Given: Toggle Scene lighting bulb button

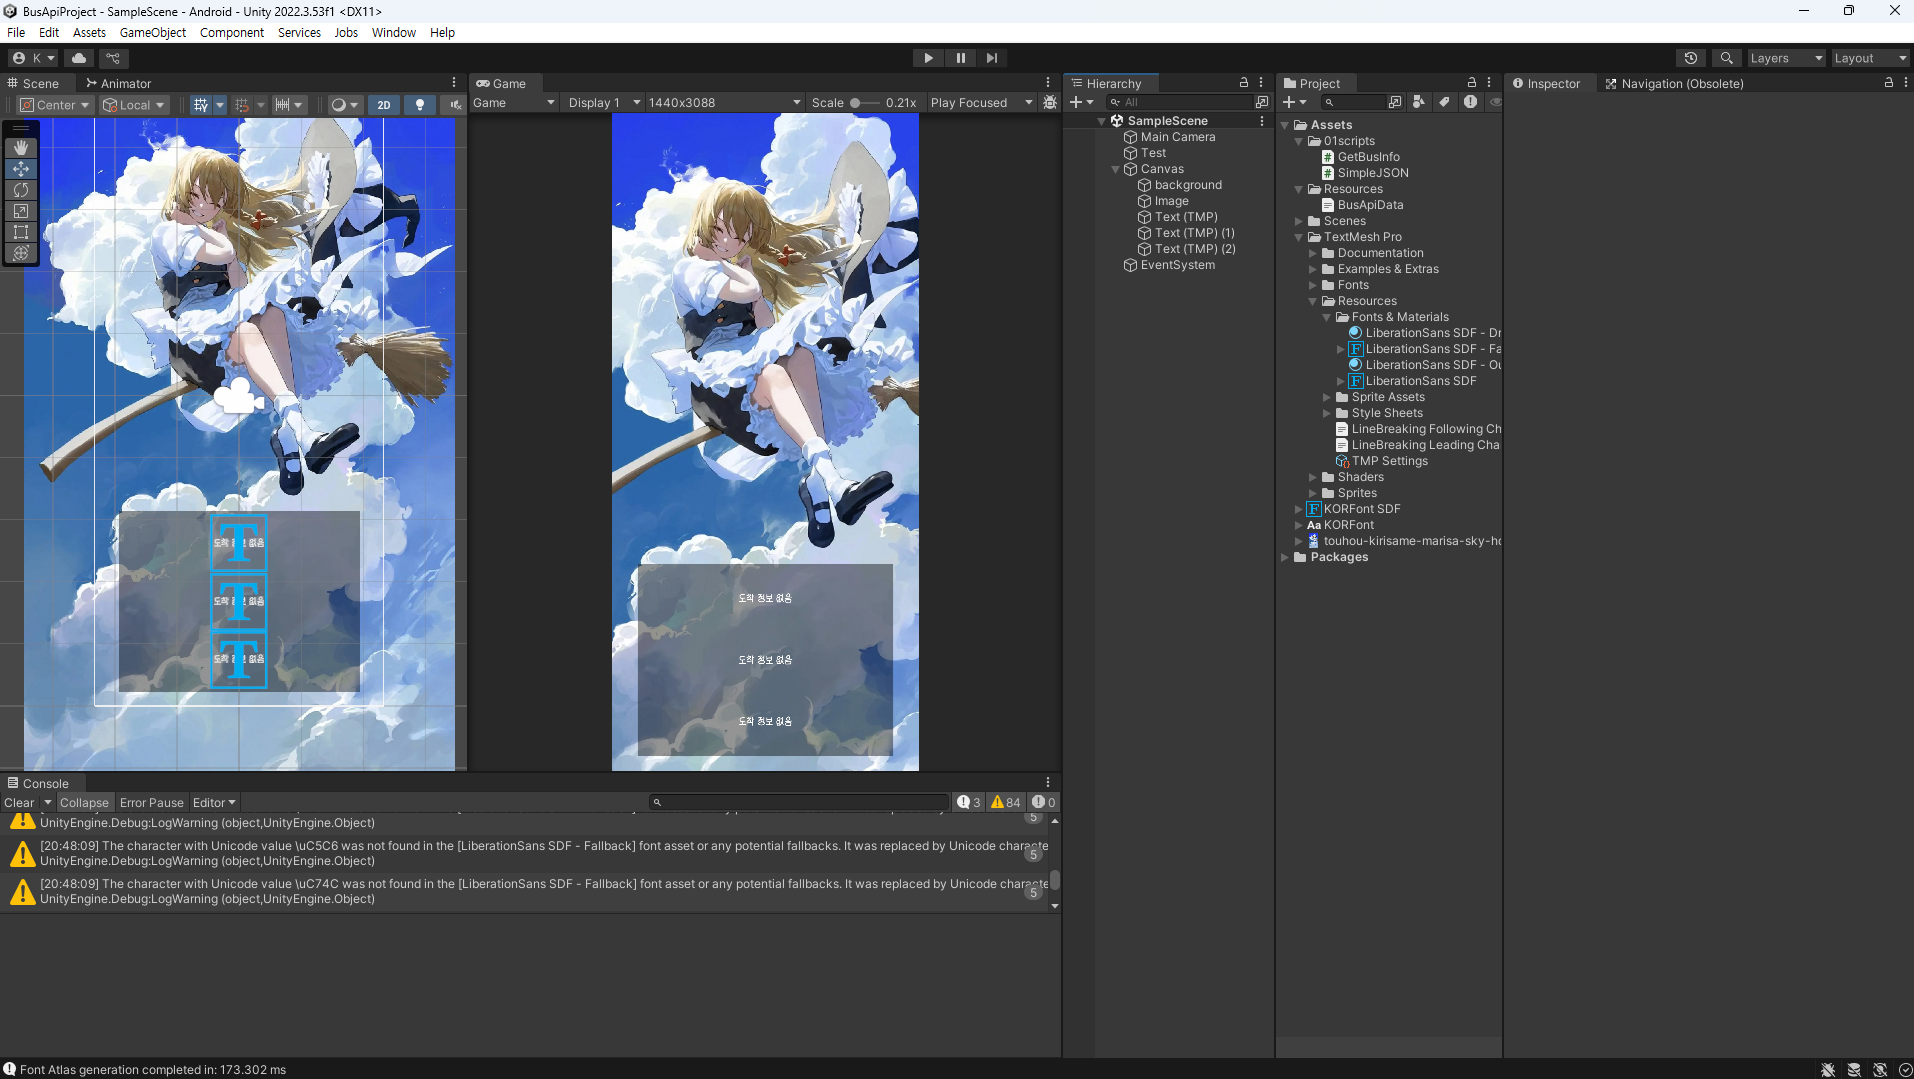Looking at the screenshot, I should (419, 105).
